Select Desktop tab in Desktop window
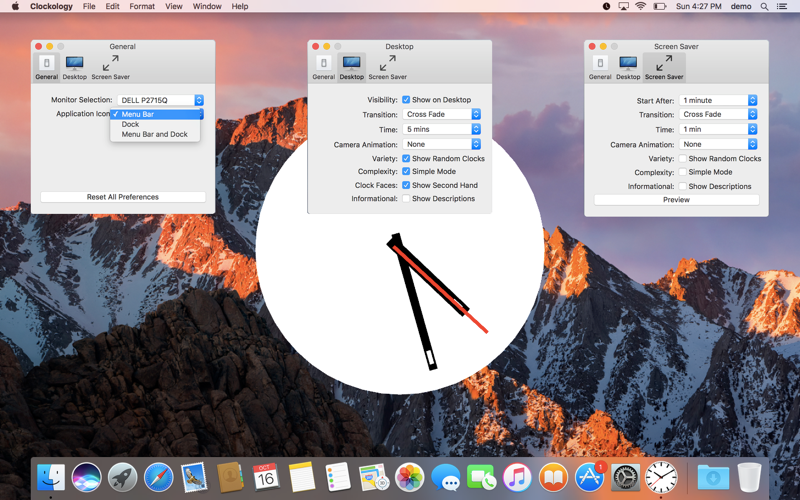This screenshot has width=800, height=500. [x=352, y=67]
